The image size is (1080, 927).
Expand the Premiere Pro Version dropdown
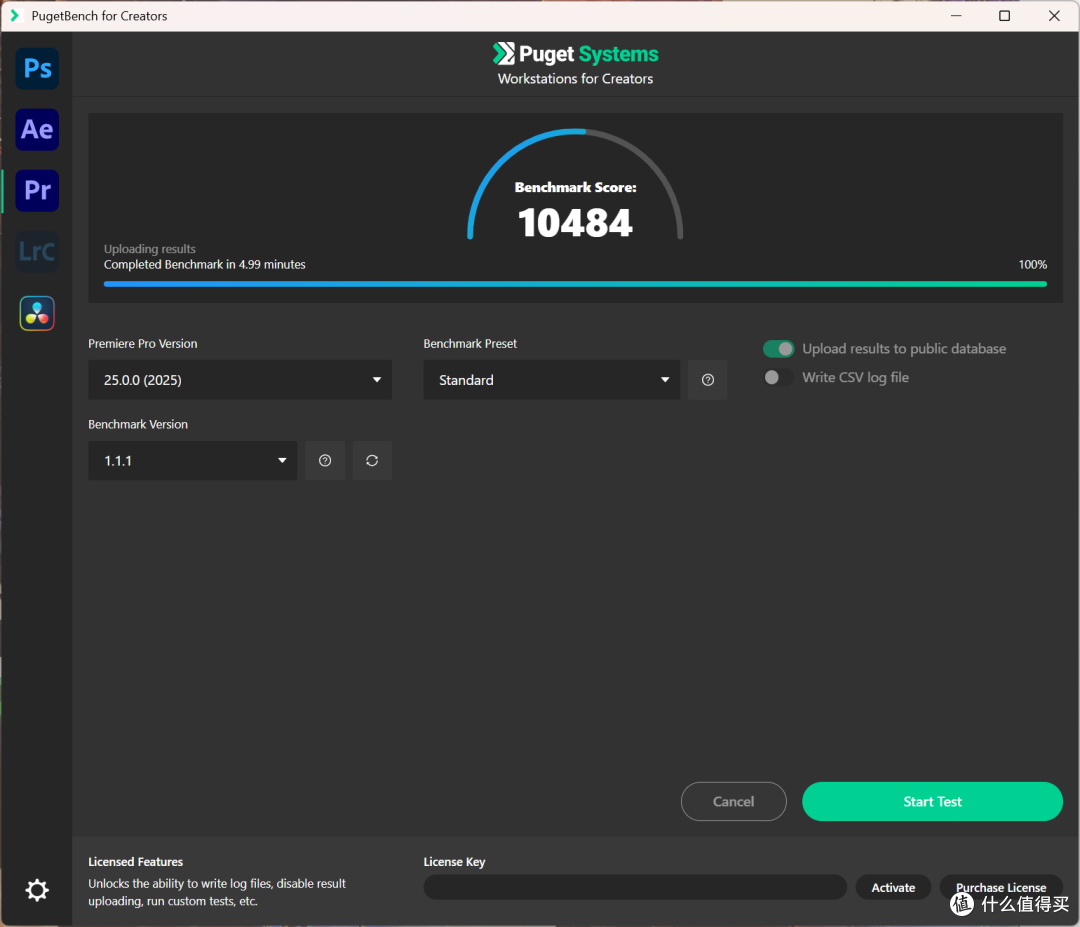click(240, 380)
